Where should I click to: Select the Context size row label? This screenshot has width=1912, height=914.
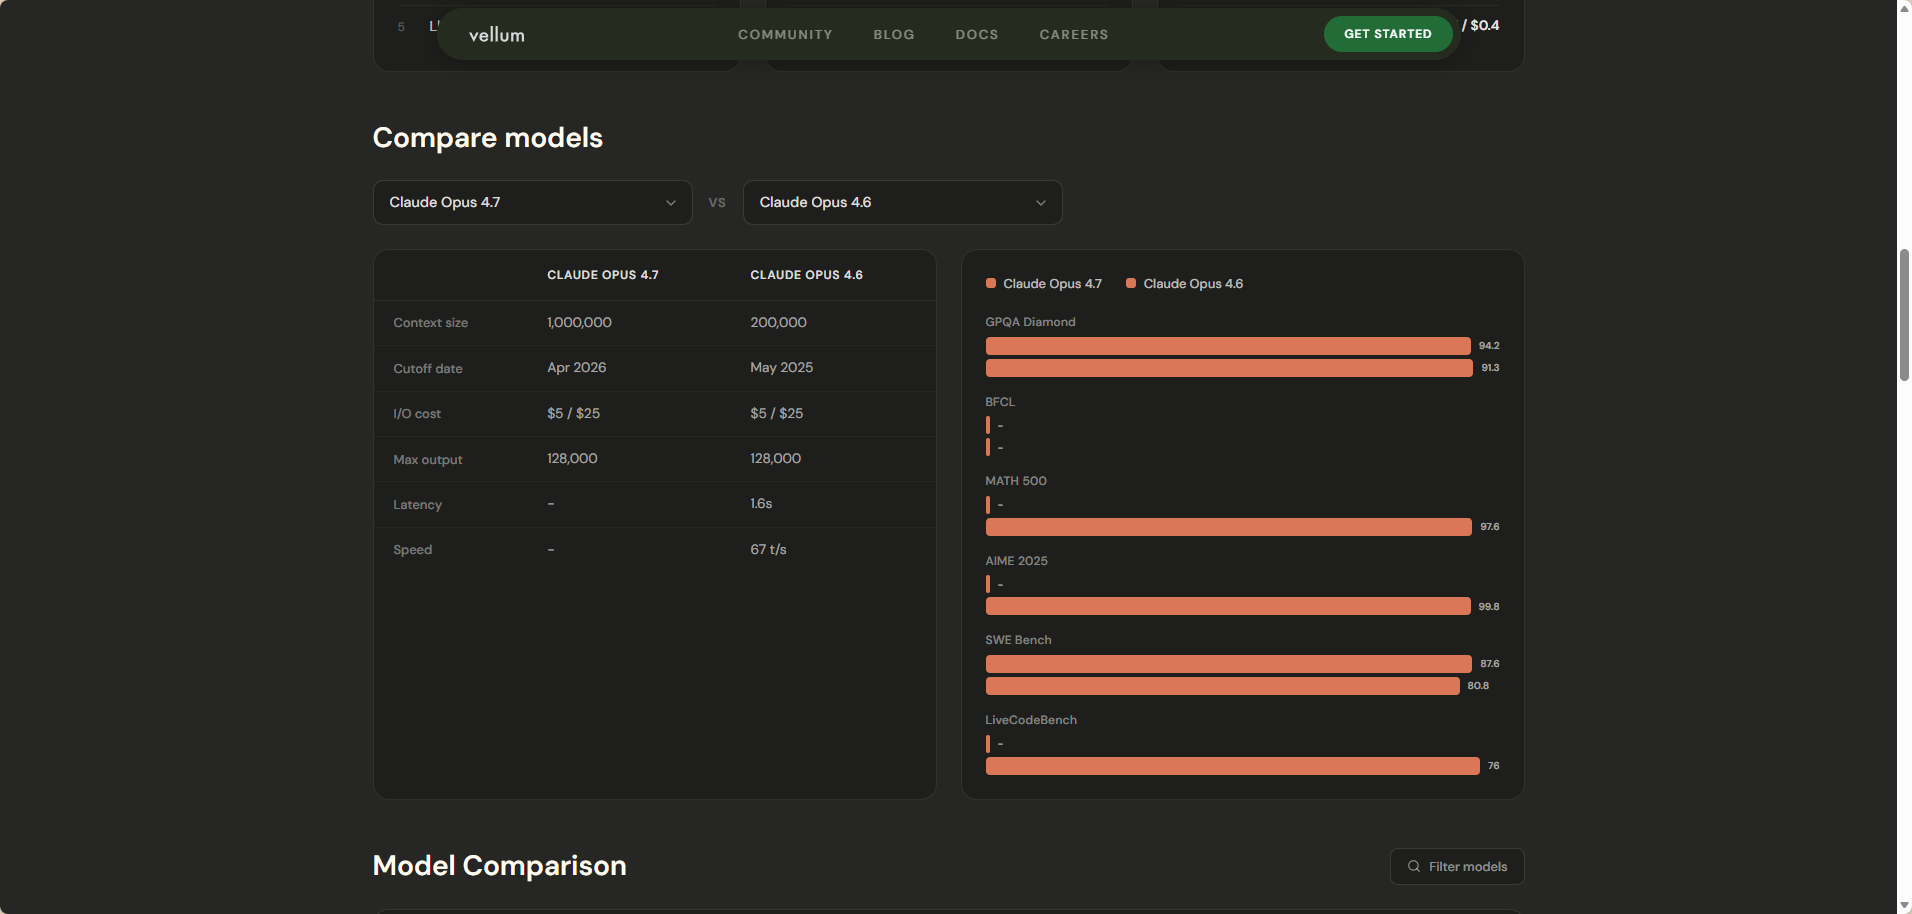coord(430,323)
